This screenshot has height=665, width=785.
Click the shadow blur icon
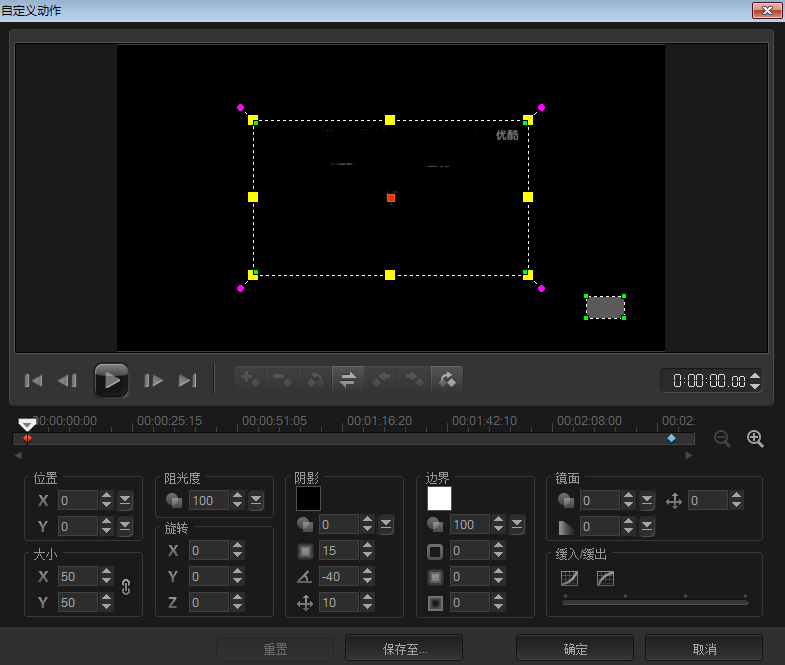305,551
